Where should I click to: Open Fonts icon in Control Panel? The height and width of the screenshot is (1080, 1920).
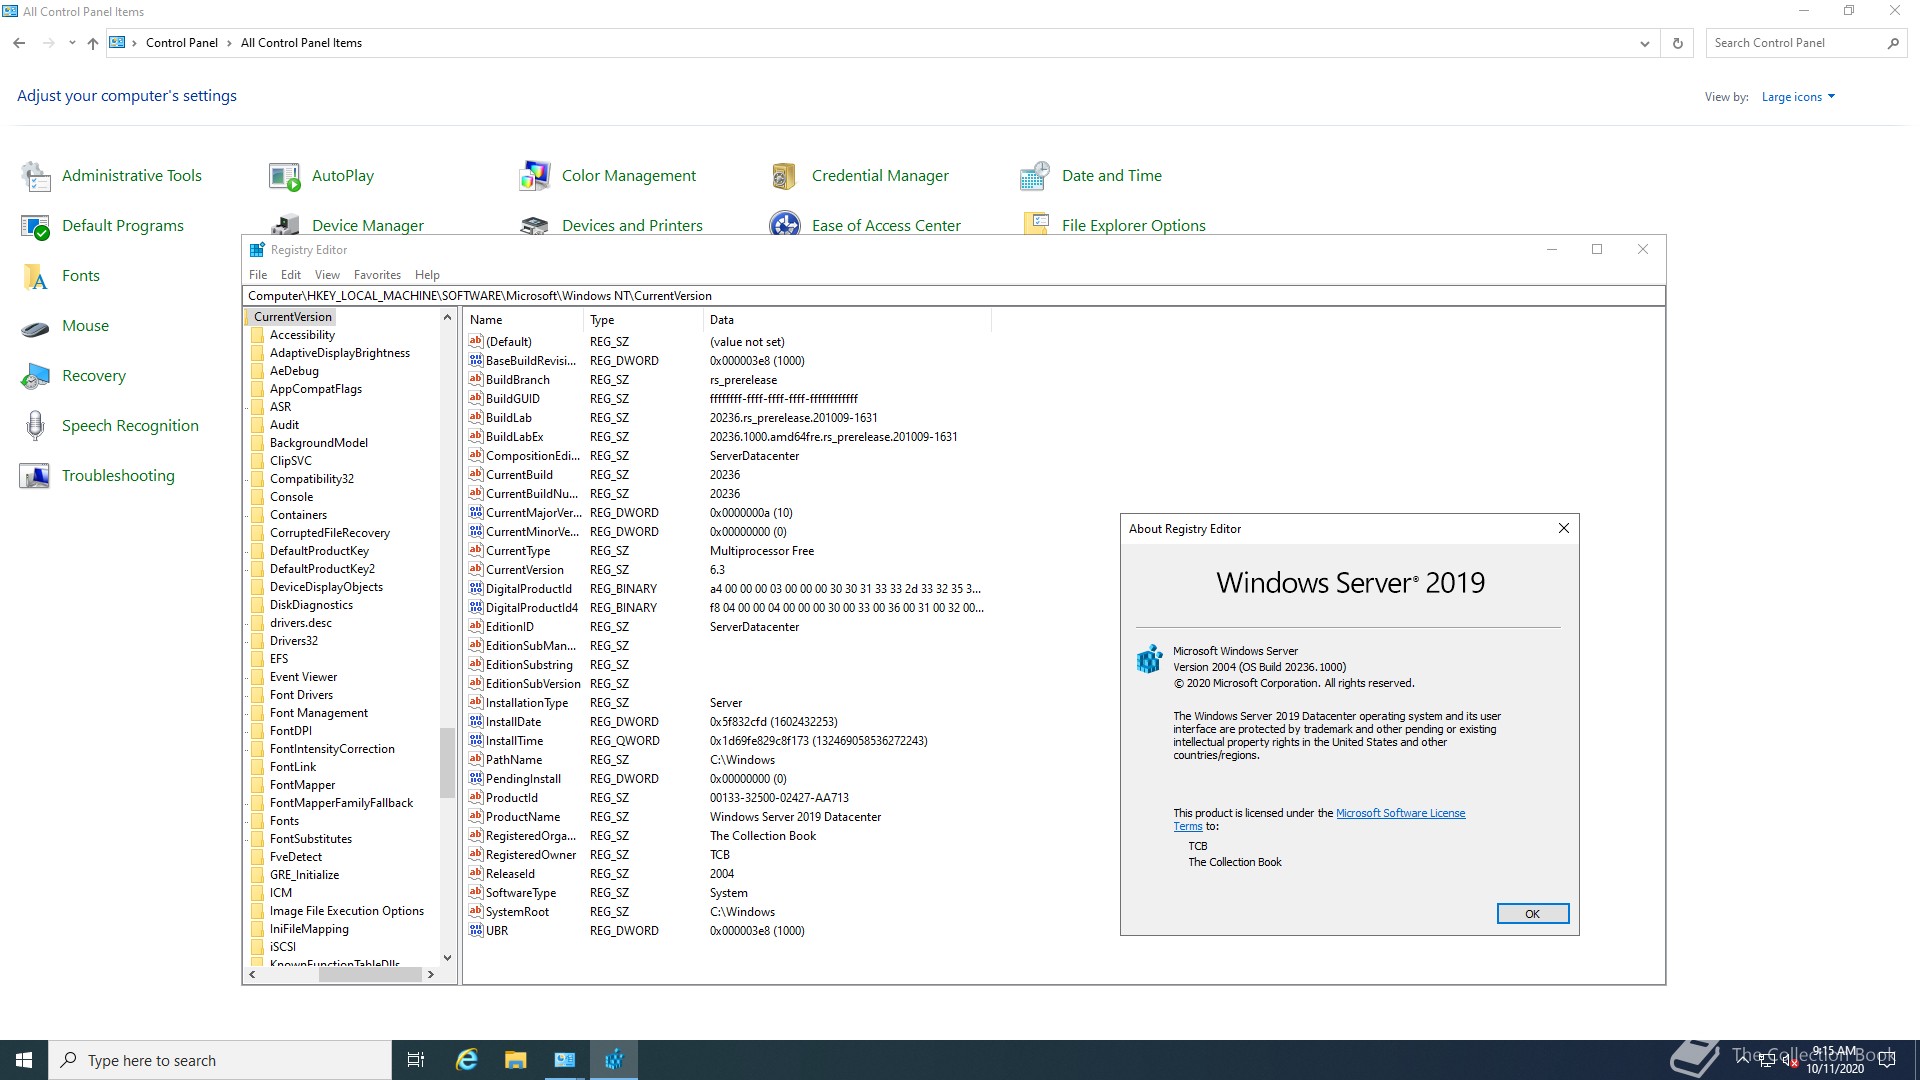click(36, 276)
